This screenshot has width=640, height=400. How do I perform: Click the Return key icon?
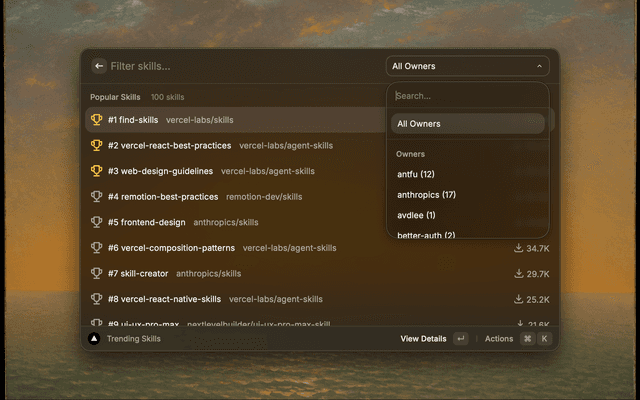point(460,339)
